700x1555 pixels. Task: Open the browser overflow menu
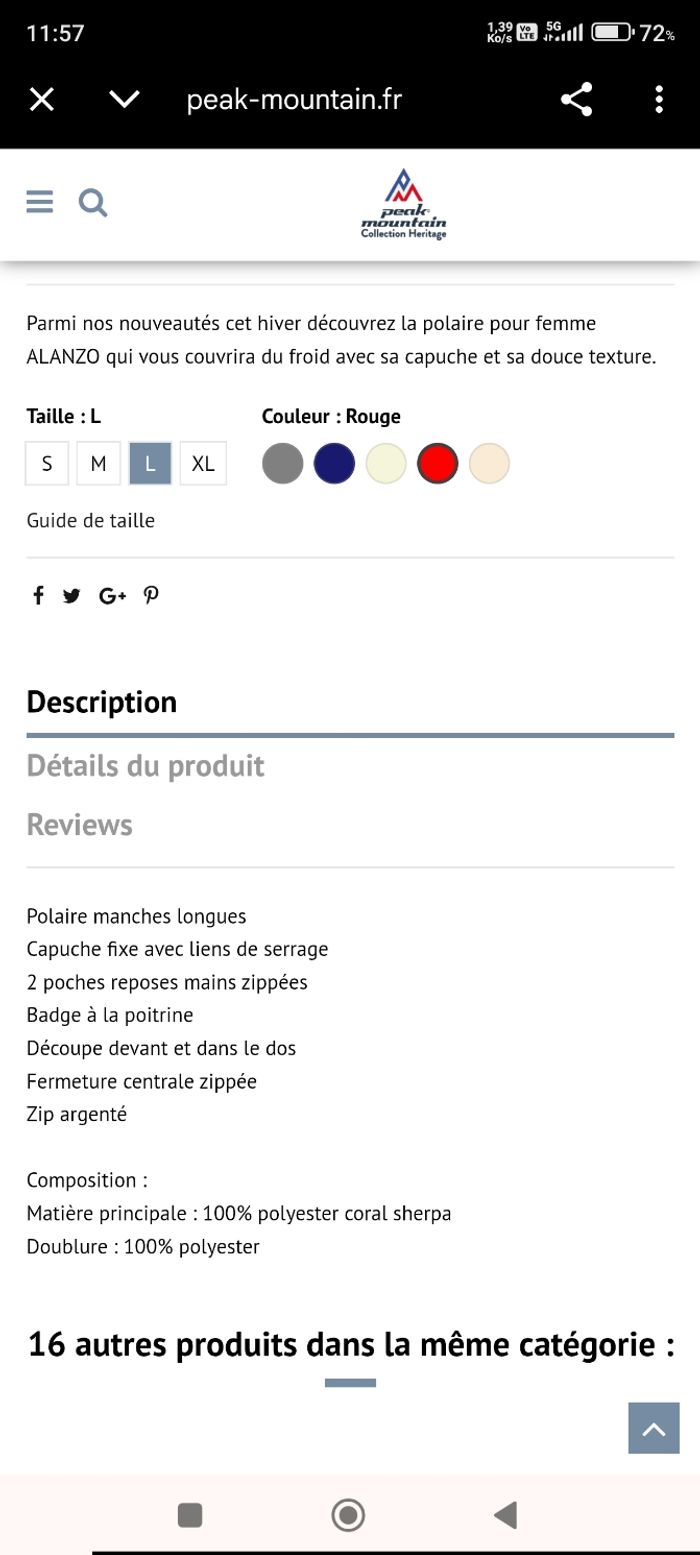click(x=658, y=99)
